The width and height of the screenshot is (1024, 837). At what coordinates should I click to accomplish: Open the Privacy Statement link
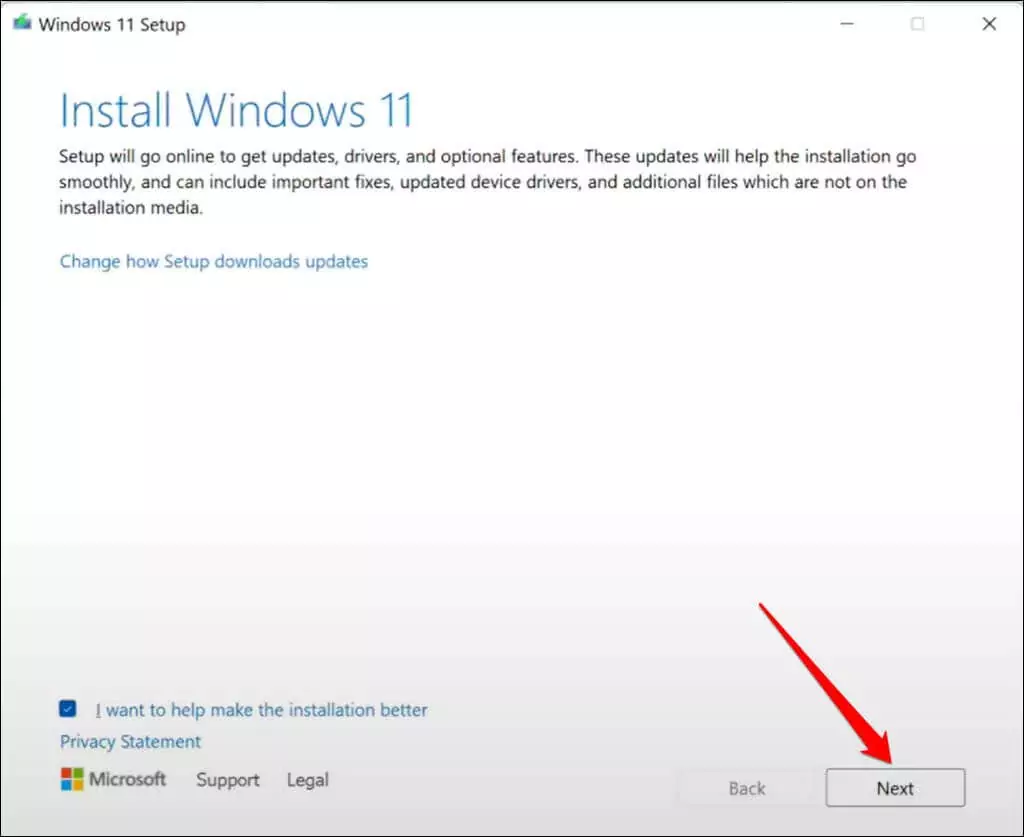(x=130, y=742)
